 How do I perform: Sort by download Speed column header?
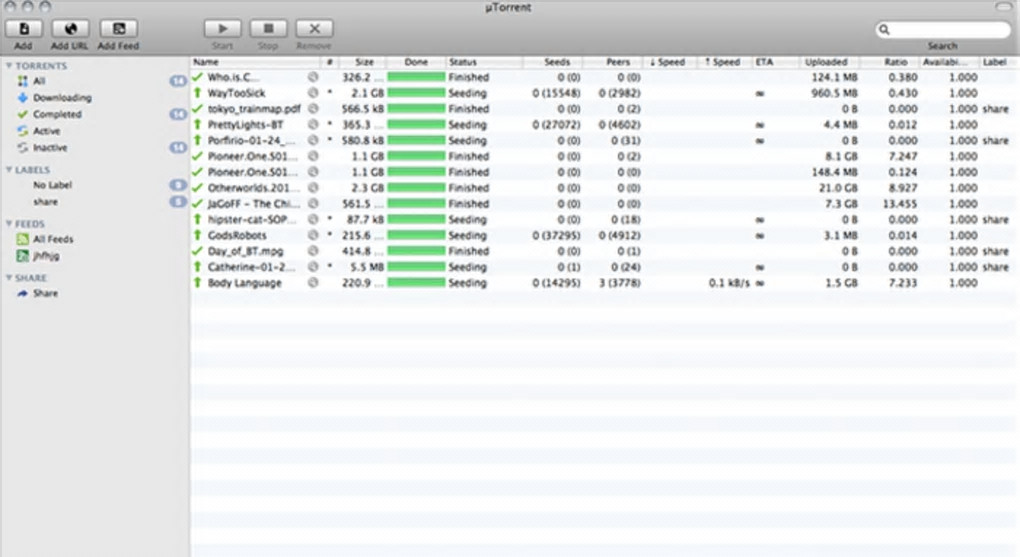click(x=670, y=62)
